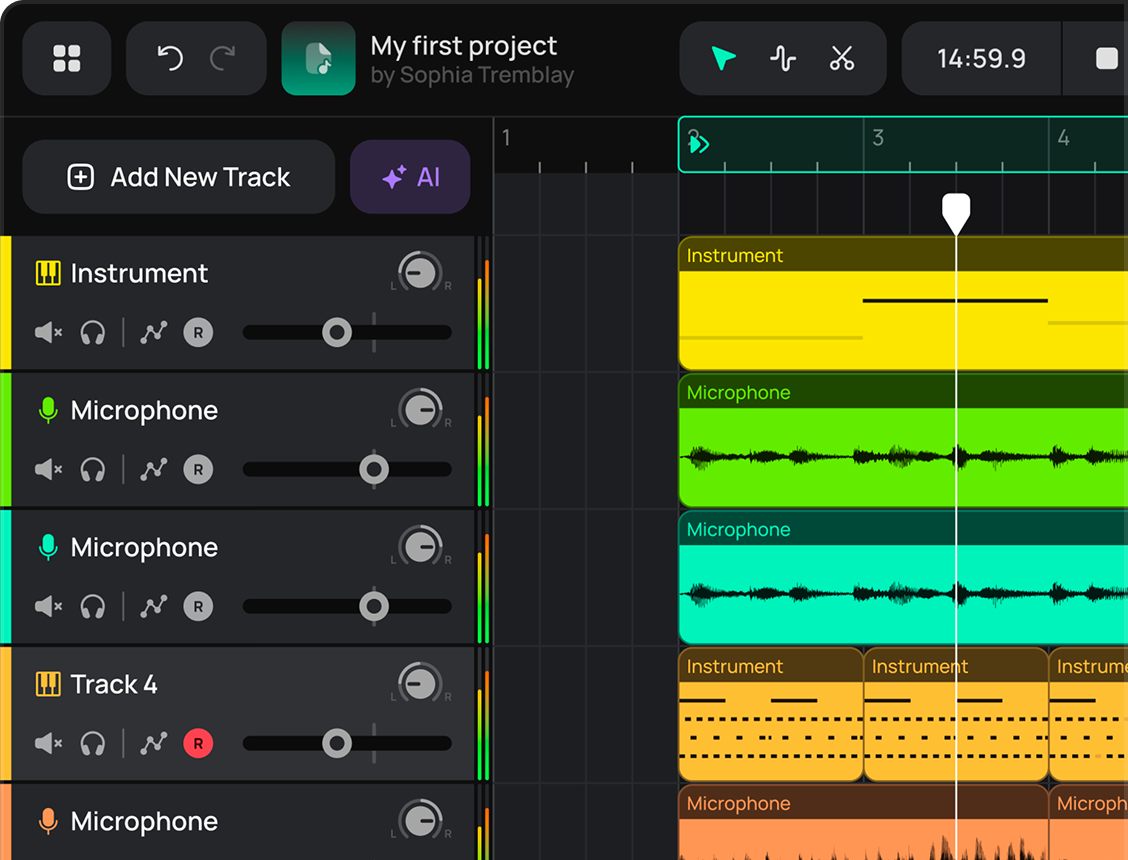Click the redo arrow icon
This screenshot has height=860, width=1128.
[223, 59]
